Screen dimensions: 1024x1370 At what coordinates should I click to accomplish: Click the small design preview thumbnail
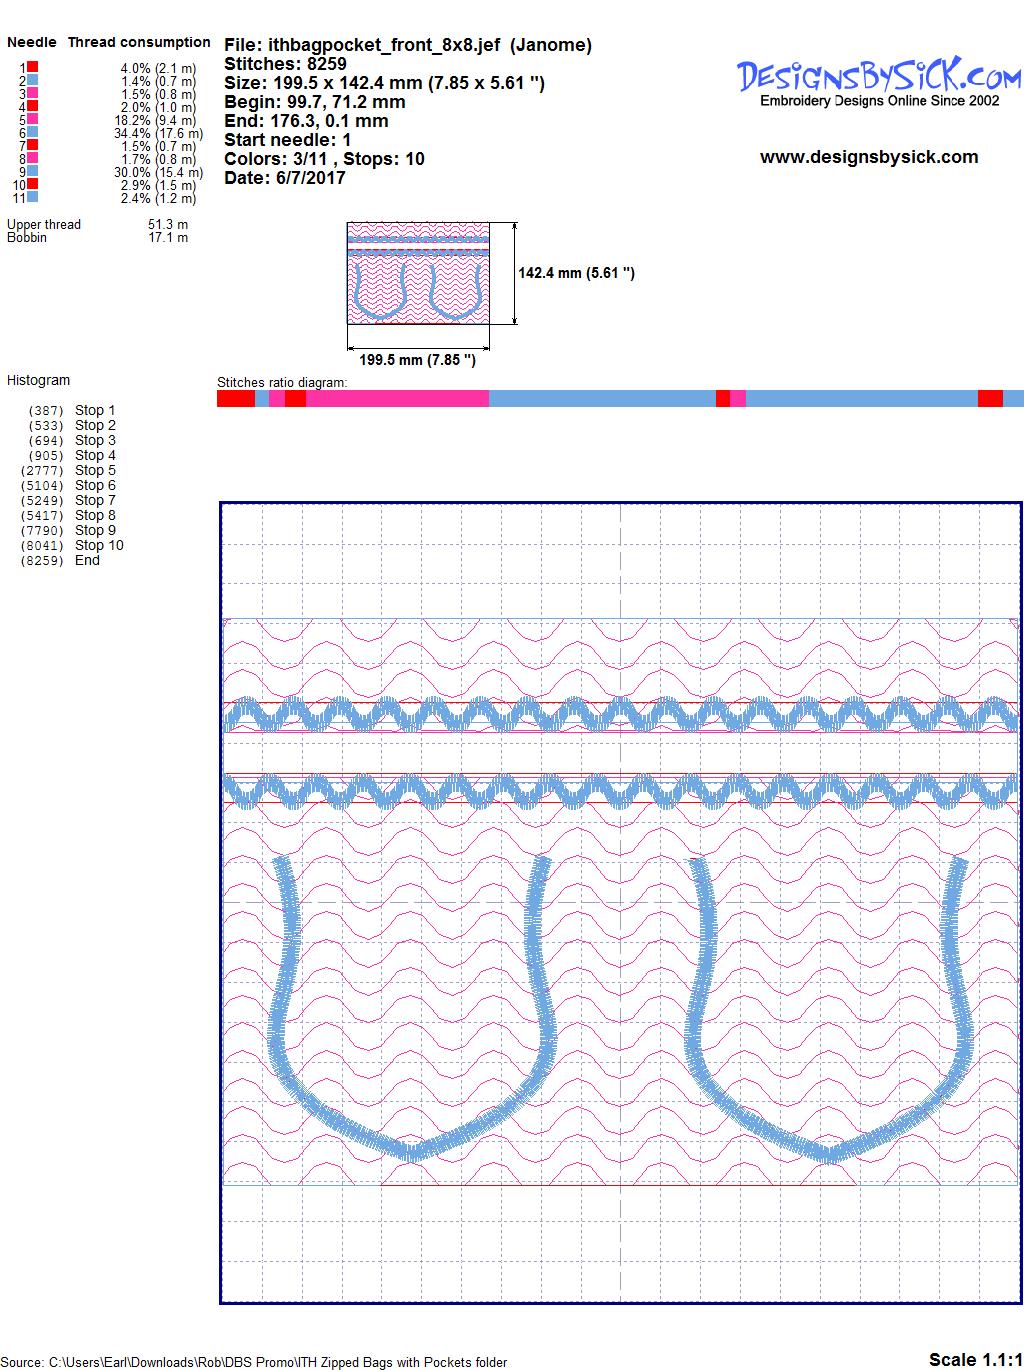click(x=418, y=273)
